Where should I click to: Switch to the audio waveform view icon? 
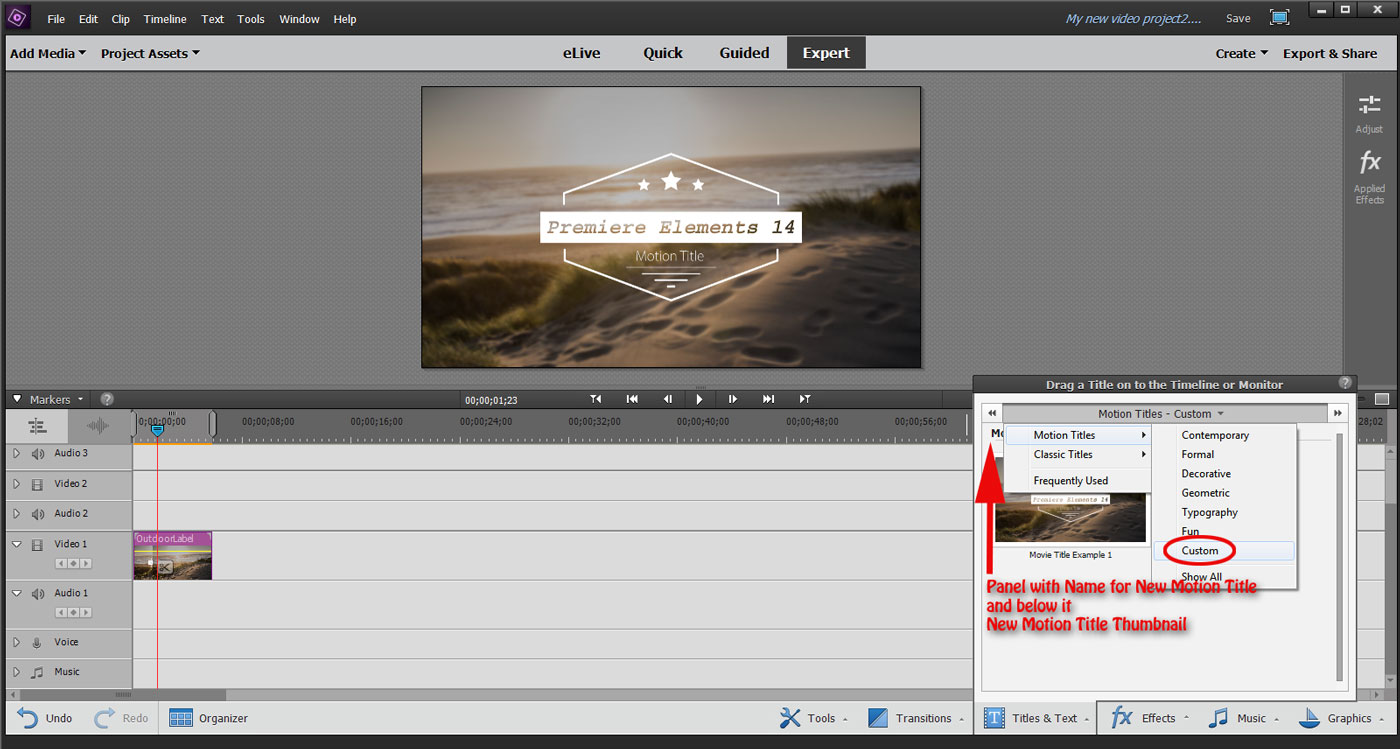click(x=97, y=426)
